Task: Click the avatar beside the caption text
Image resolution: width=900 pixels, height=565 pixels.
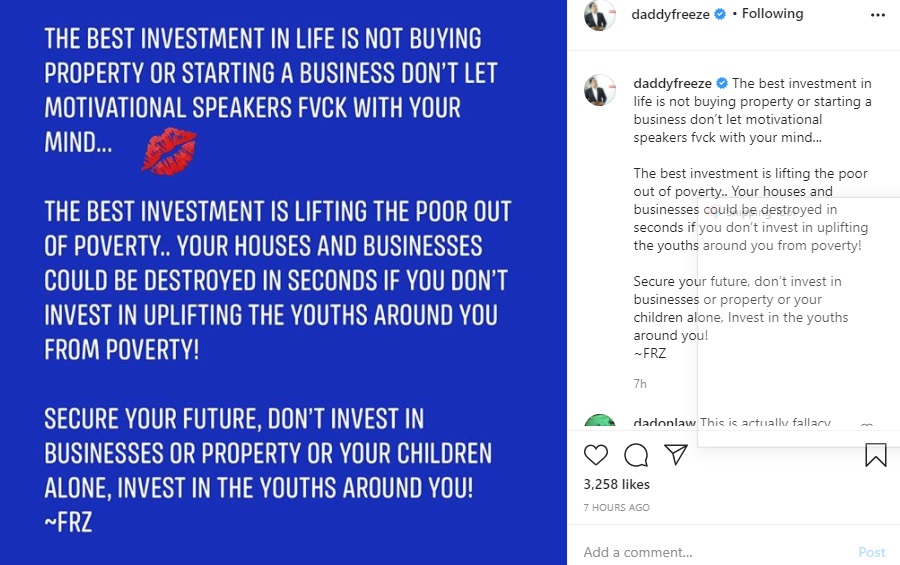Action: click(x=600, y=90)
